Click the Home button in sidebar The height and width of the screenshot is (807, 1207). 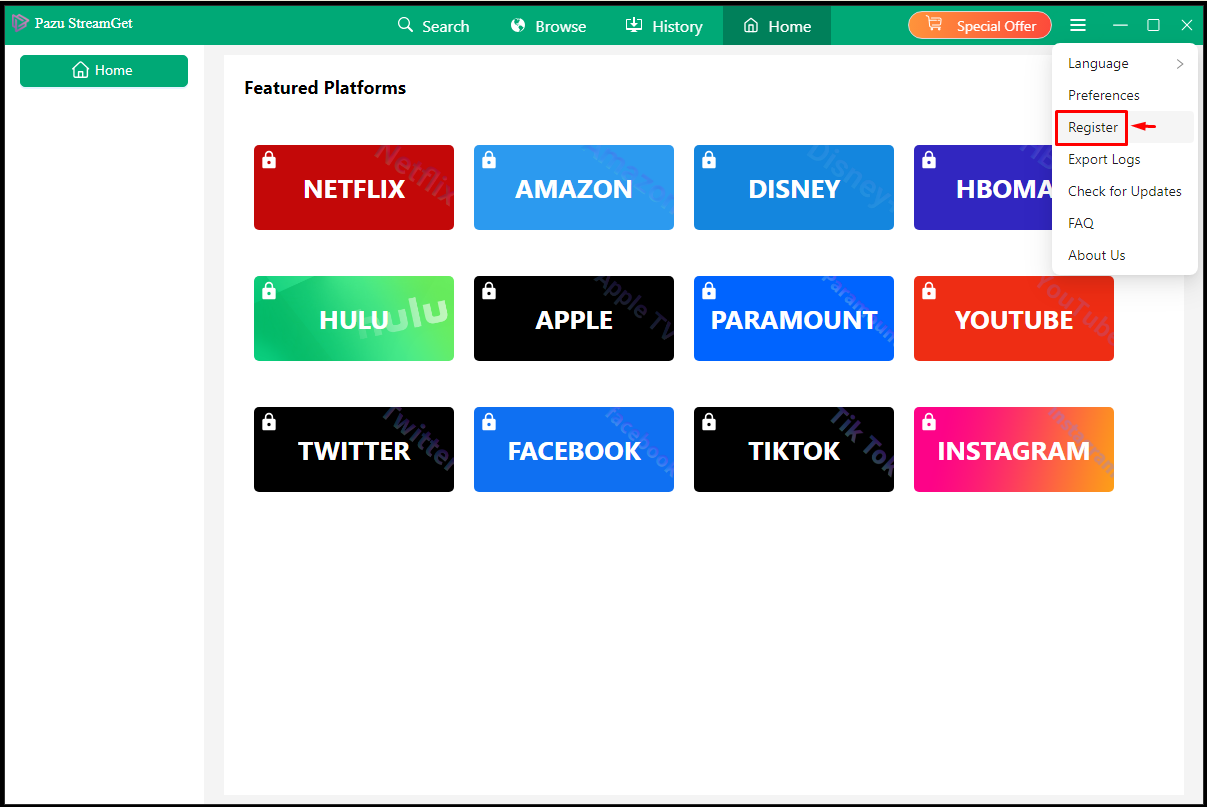click(104, 71)
